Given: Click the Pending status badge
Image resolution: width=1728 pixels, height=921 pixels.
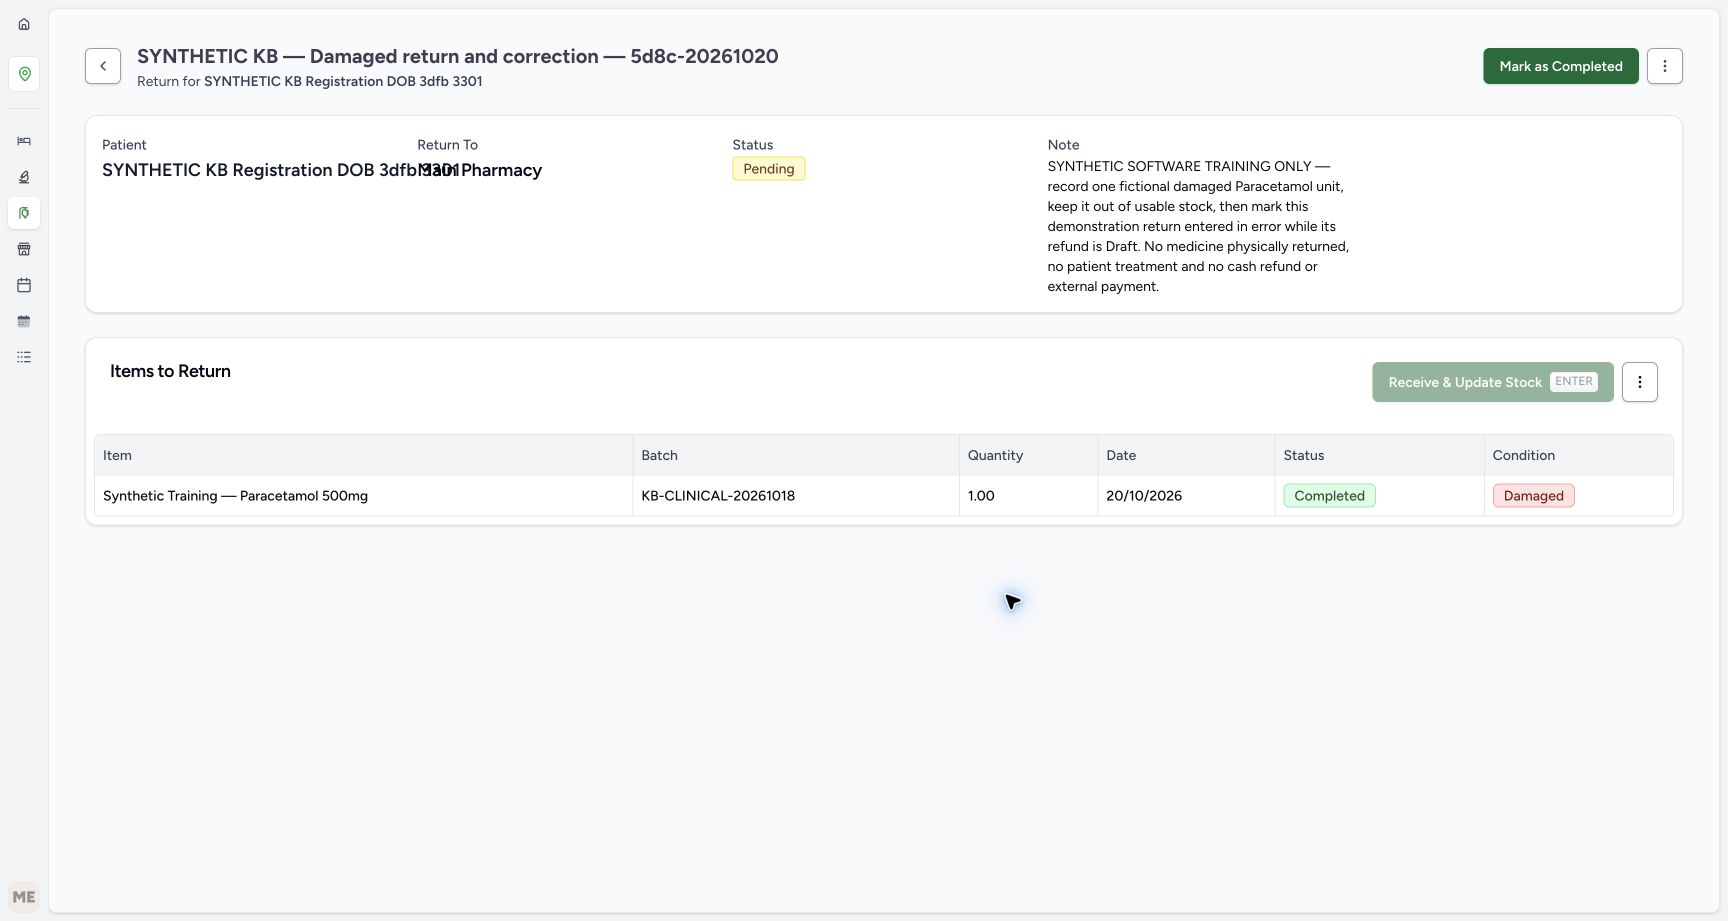Looking at the screenshot, I should (x=768, y=169).
